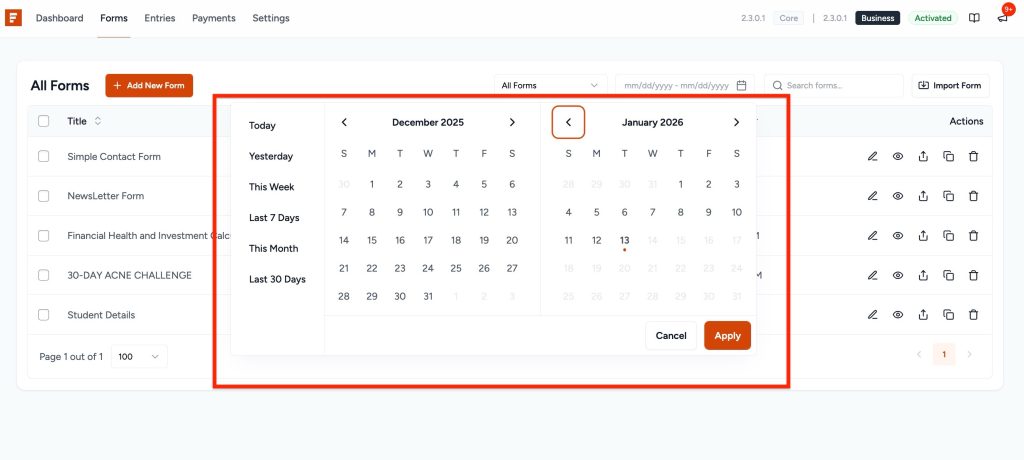Go to next month after January 2026
This screenshot has width=1024, height=460.
tap(736, 122)
